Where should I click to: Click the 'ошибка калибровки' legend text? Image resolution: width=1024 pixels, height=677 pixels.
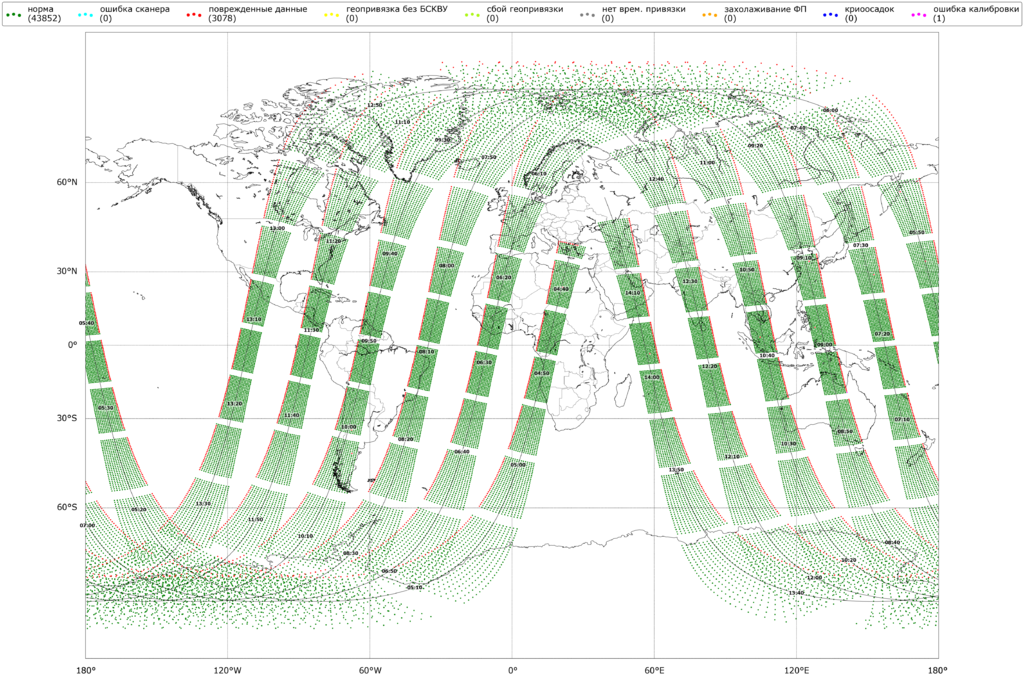968,9
